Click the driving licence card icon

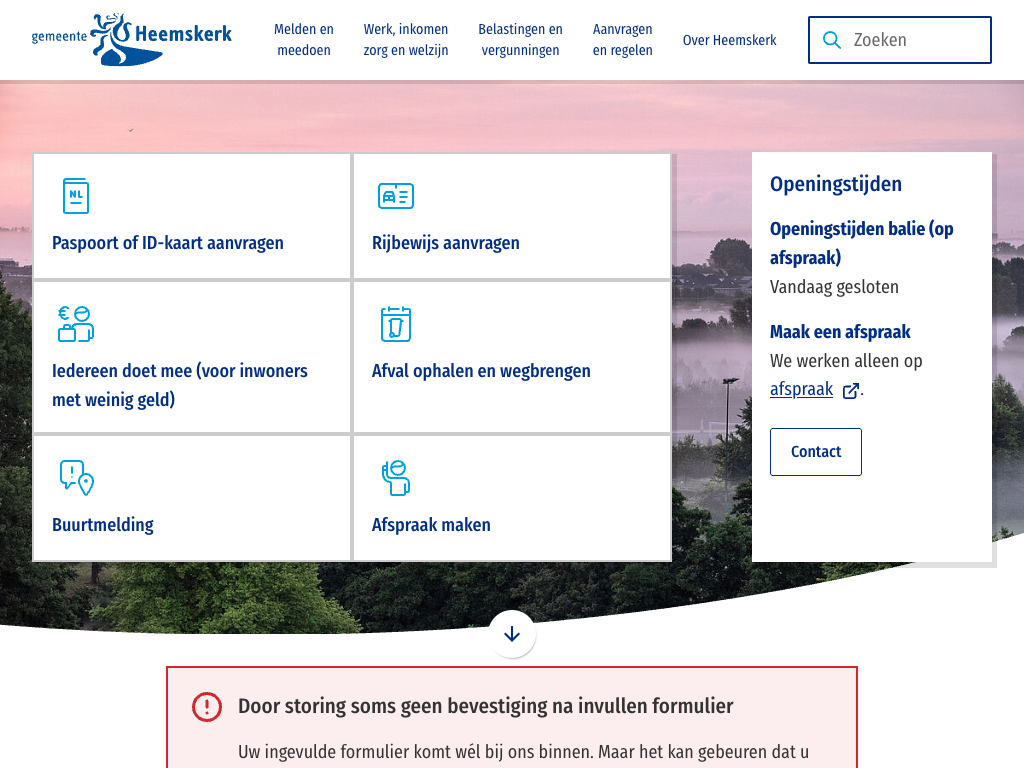tap(396, 196)
